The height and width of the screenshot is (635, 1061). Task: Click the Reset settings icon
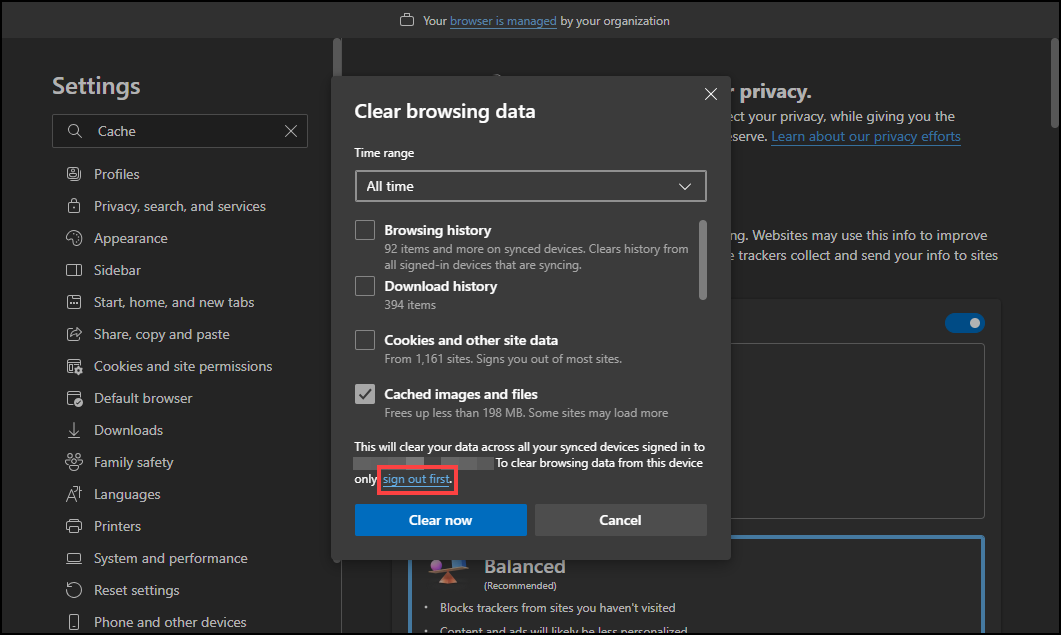tap(74, 590)
